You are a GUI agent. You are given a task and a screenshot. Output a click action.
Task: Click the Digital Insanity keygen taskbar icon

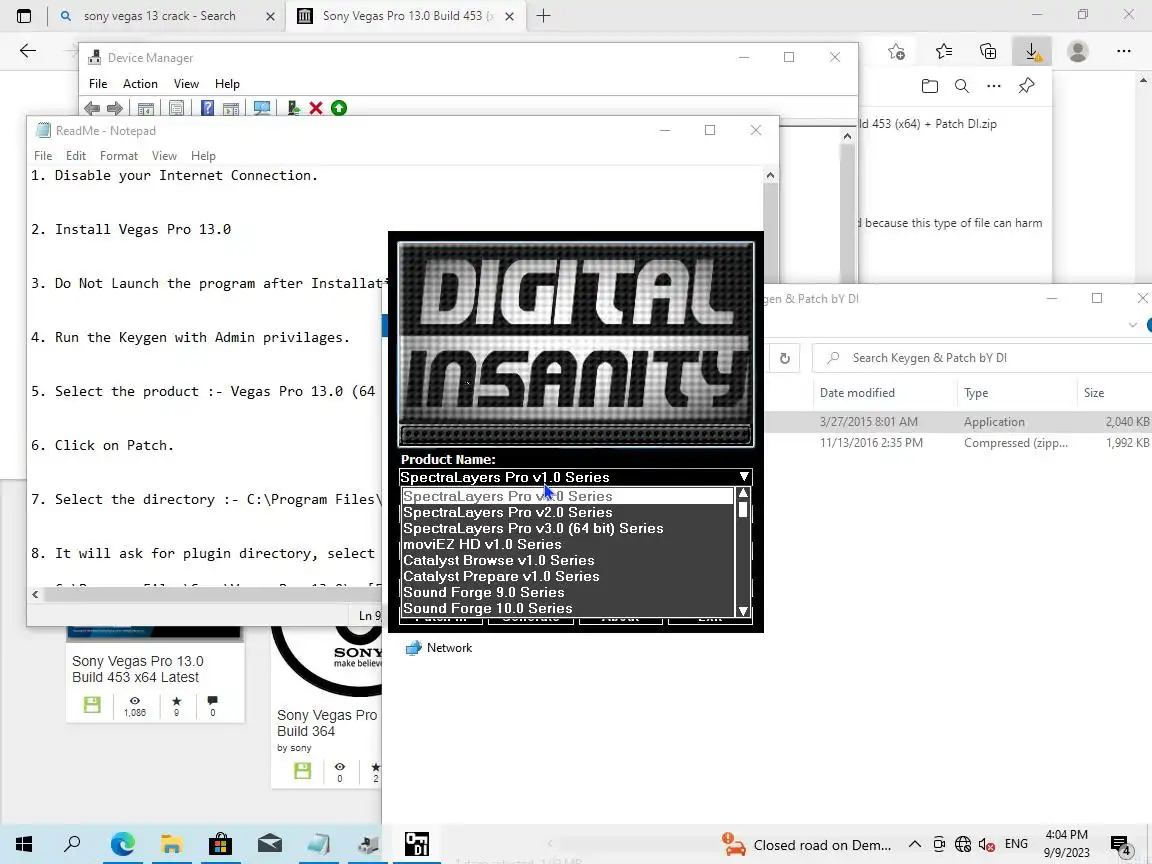point(417,844)
